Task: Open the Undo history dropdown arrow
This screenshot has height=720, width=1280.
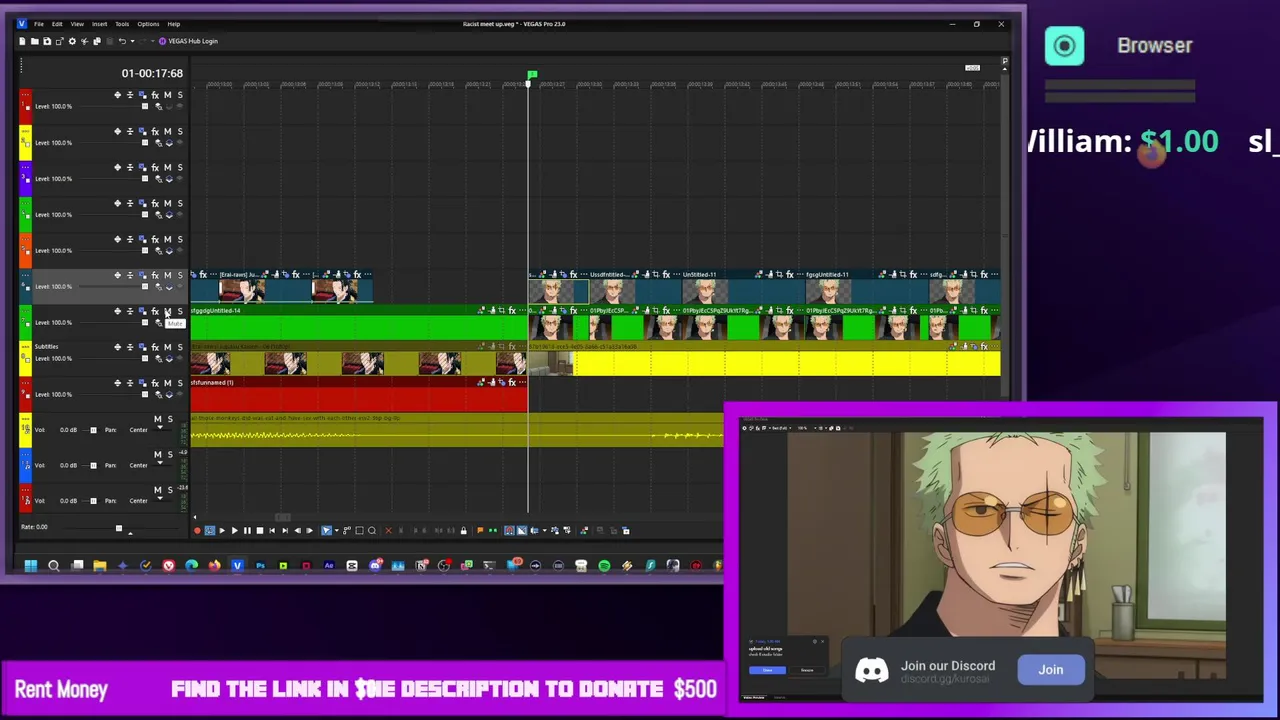Action: point(132,41)
